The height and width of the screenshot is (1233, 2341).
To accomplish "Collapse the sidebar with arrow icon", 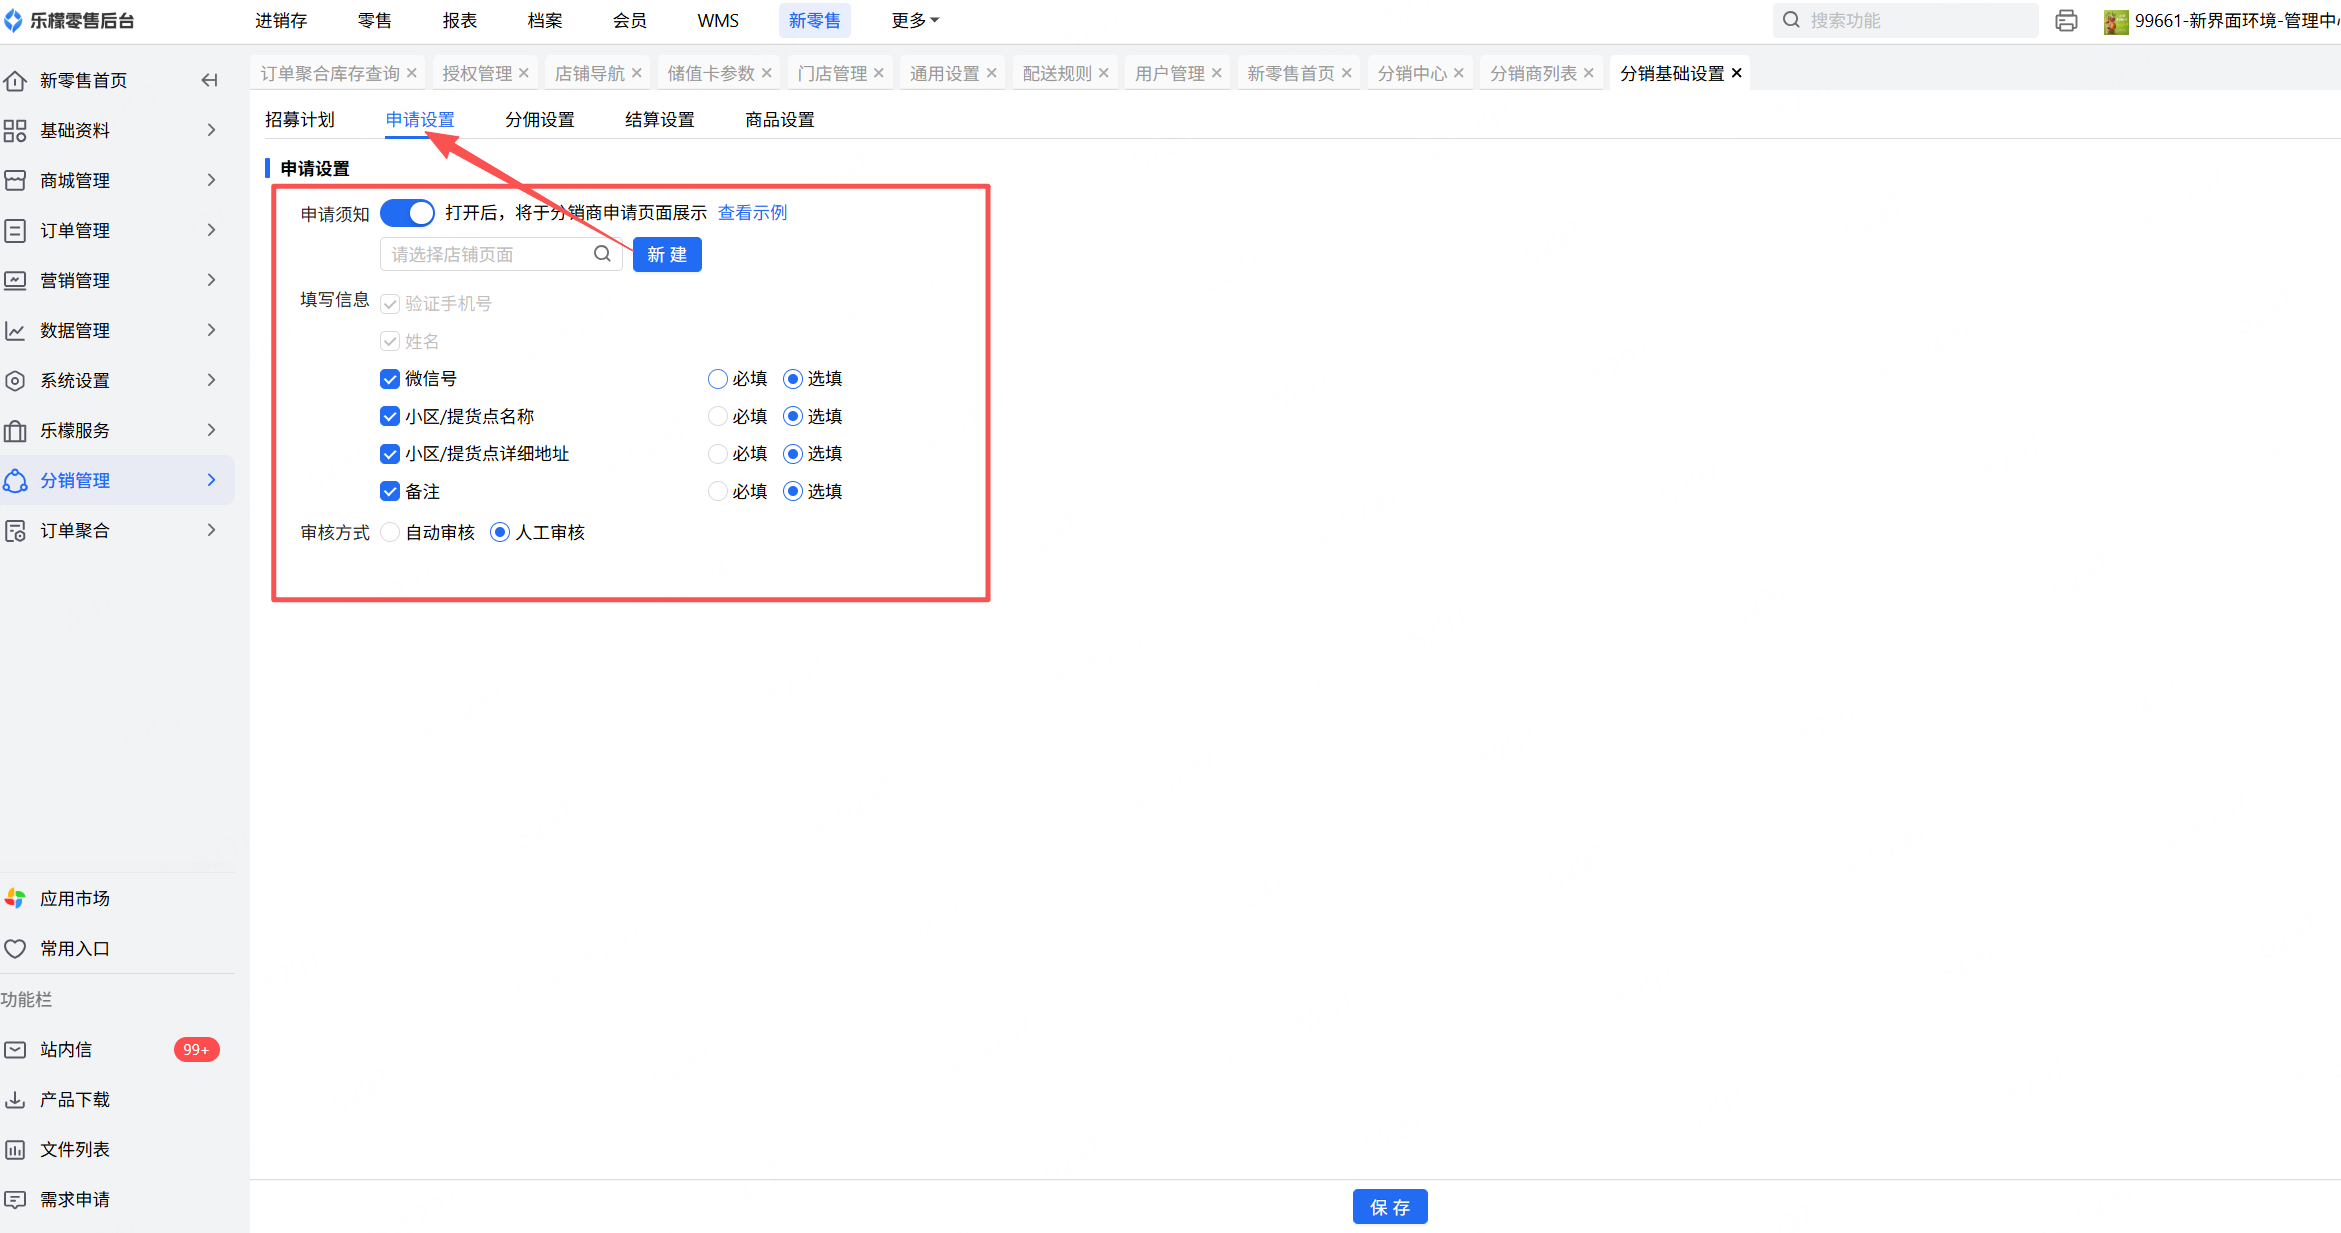I will coord(209,80).
